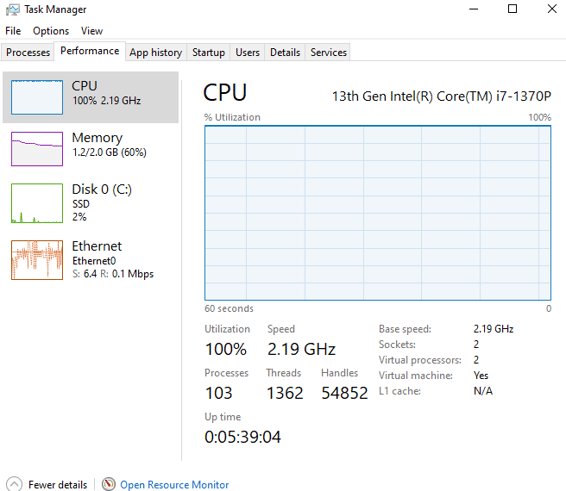
Task: Click the Task Manager title bar icon
Action: pos(13,9)
